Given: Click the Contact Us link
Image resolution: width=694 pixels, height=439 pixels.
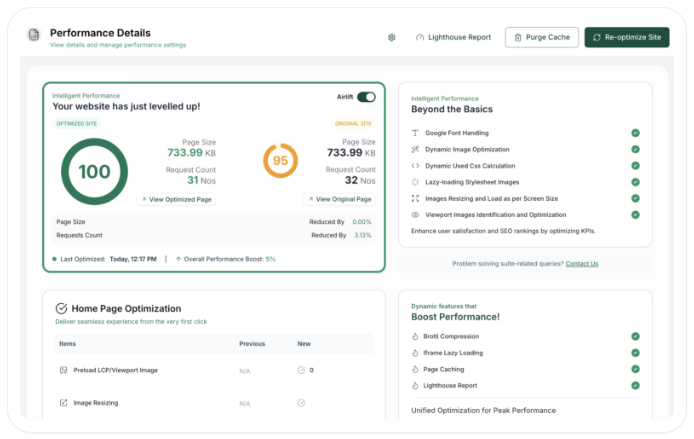Looking at the screenshot, I should pos(582,264).
